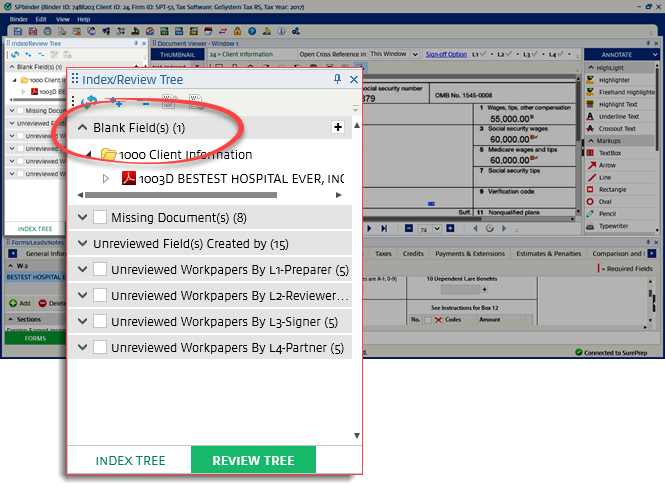Image resolution: width=665 pixels, height=490 pixels.
Task: Collapse the Blank Field(s) section
Action: tap(83, 128)
